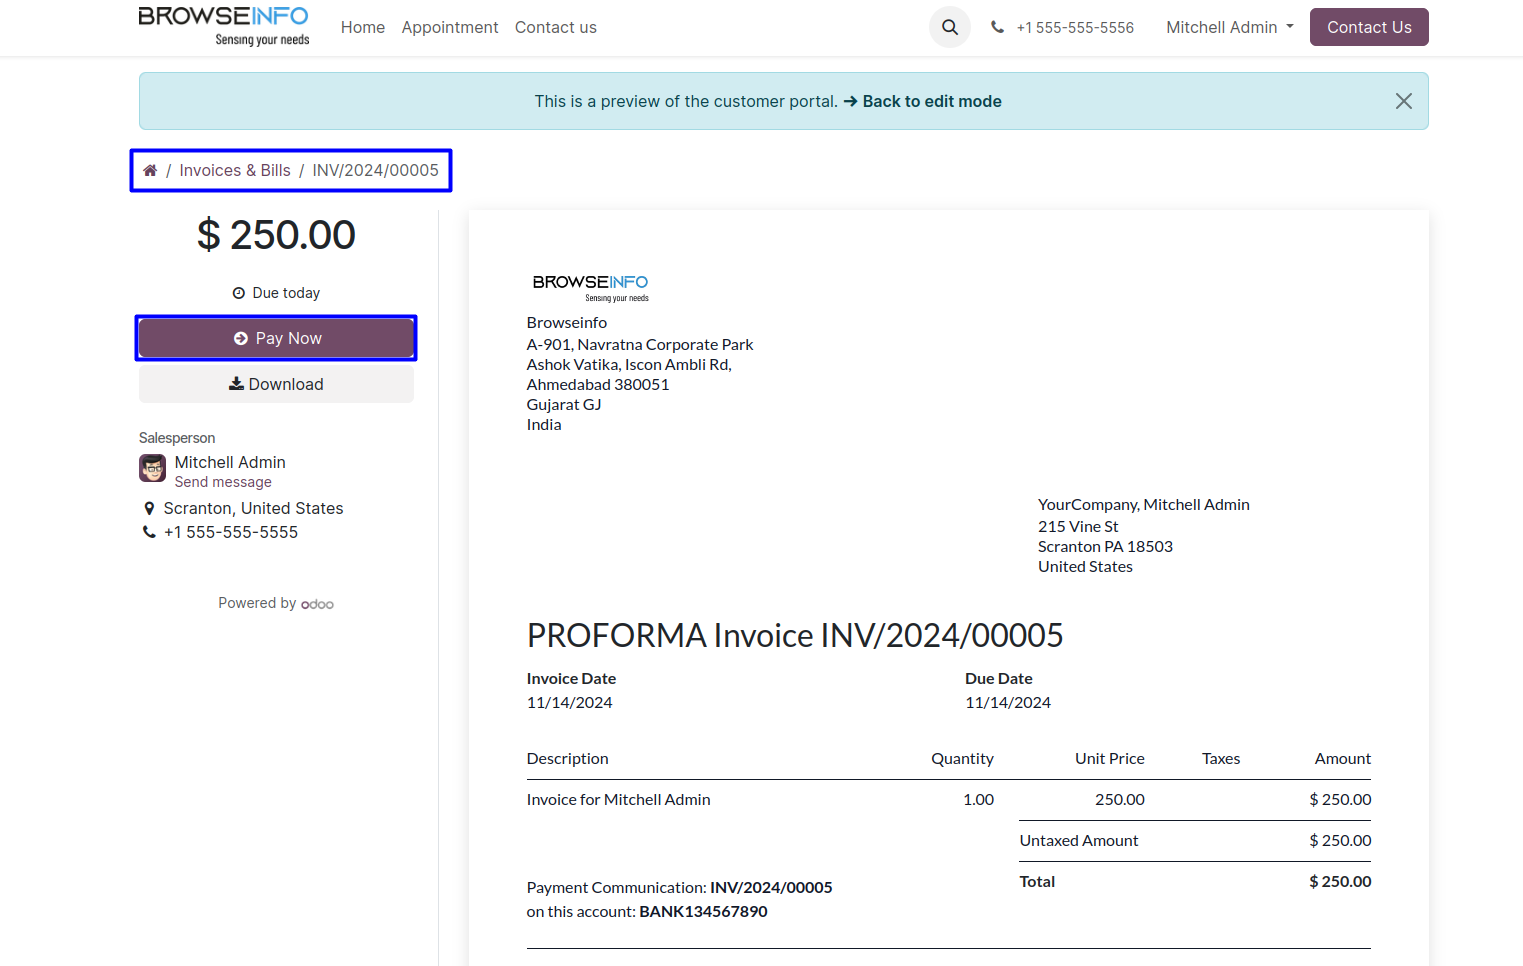Click the sidebar phone number +1 555-555-5555

click(231, 532)
